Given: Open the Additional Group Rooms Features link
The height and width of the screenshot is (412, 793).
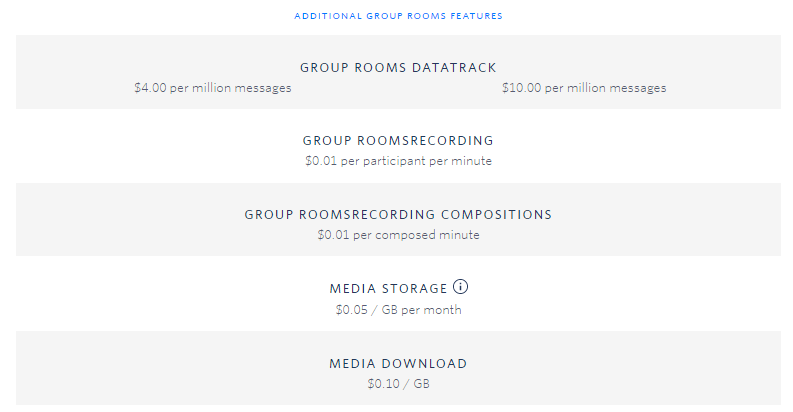Looking at the screenshot, I should pos(399,16).
